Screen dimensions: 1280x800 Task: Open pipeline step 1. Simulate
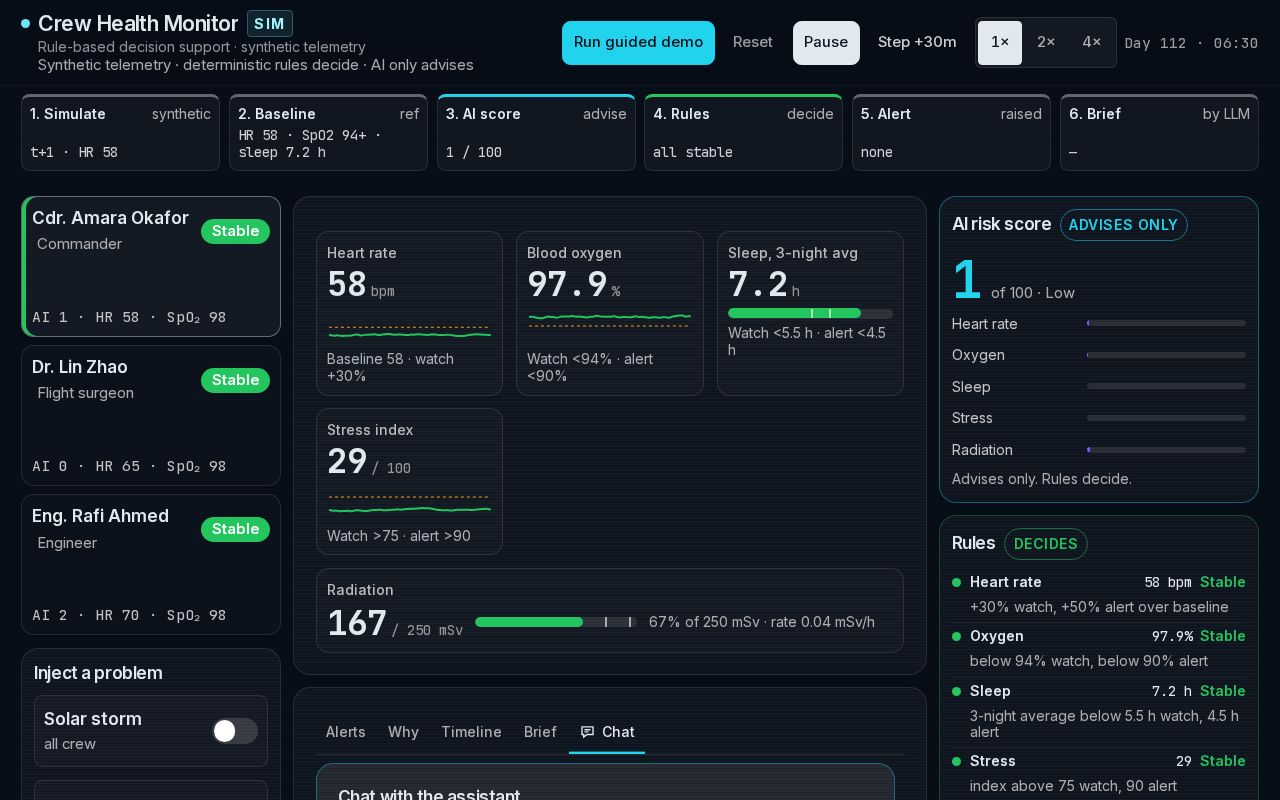point(120,133)
